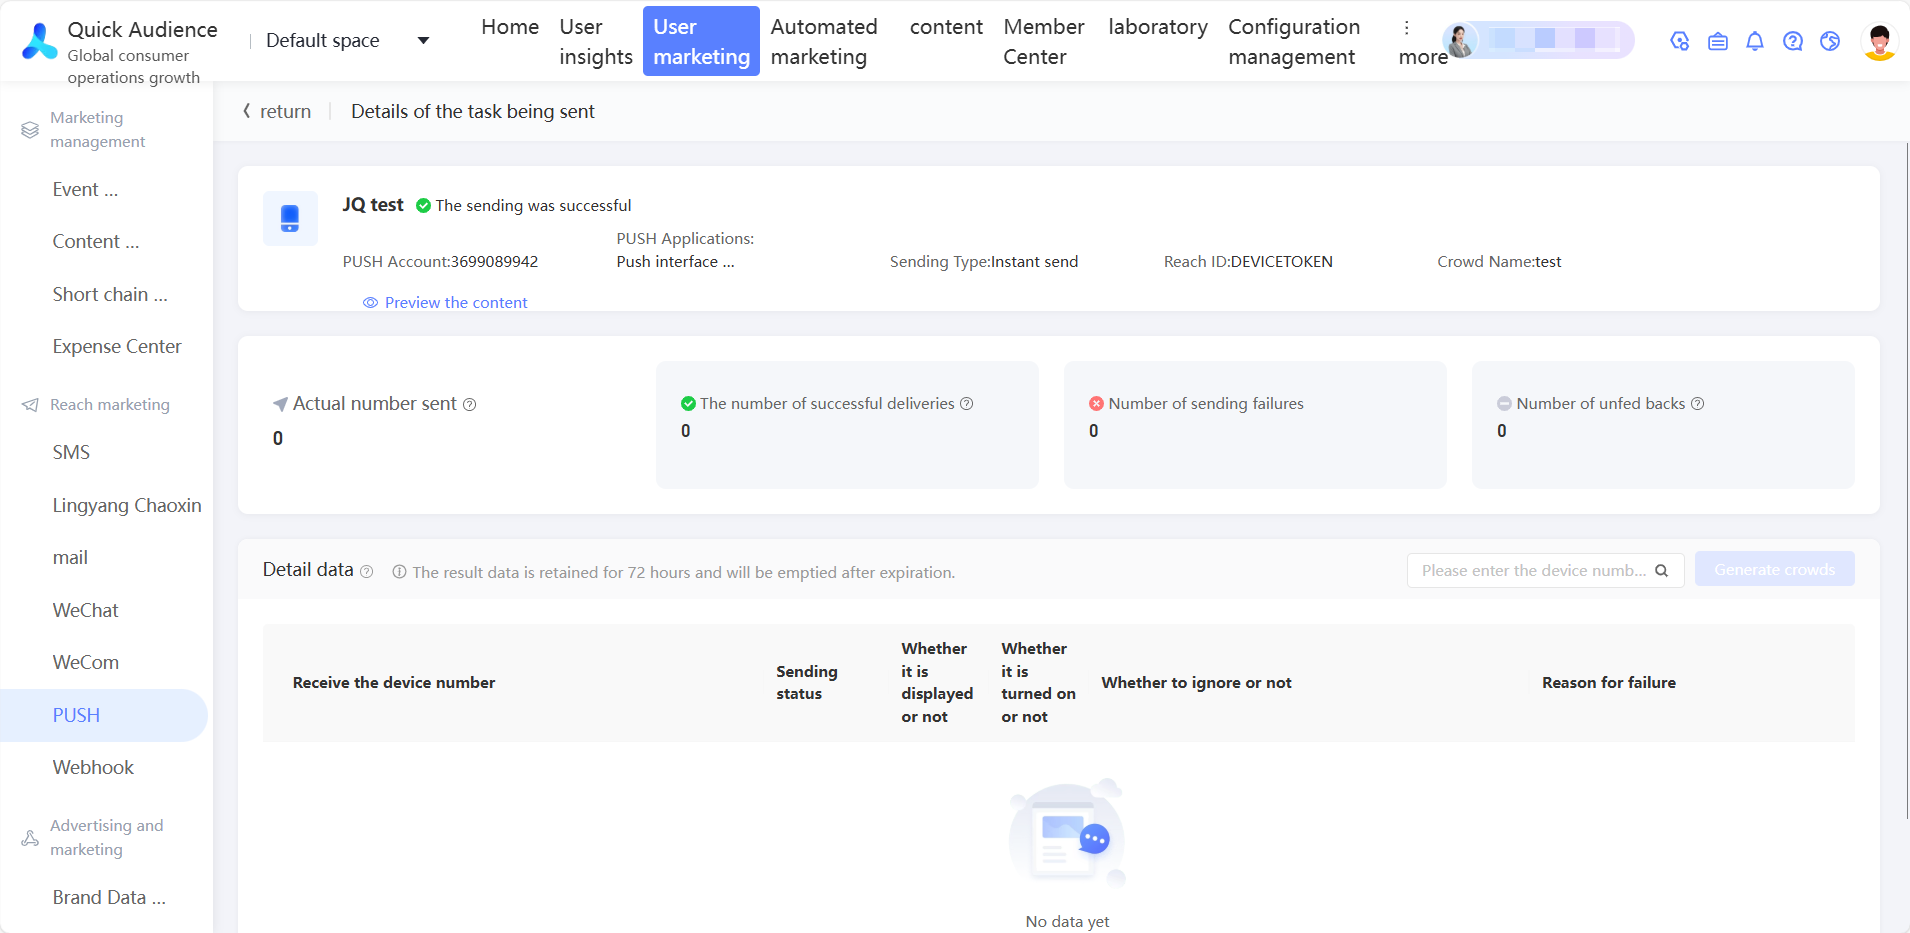Screen dimensions: 1910x933
Task: Open the globe language icon
Action: click(x=1830, y=41)
